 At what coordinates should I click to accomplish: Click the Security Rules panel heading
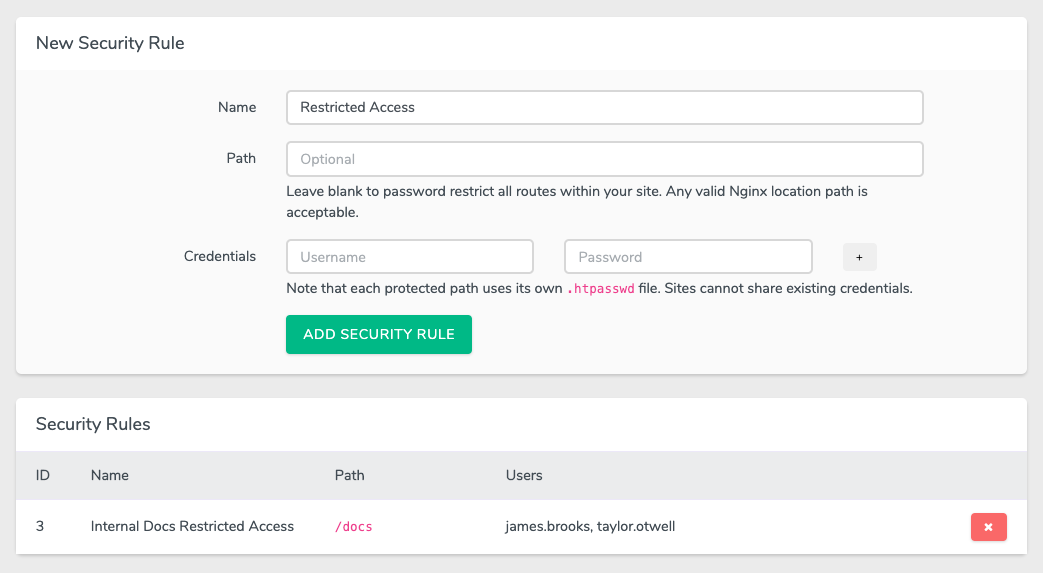(93, 424)
